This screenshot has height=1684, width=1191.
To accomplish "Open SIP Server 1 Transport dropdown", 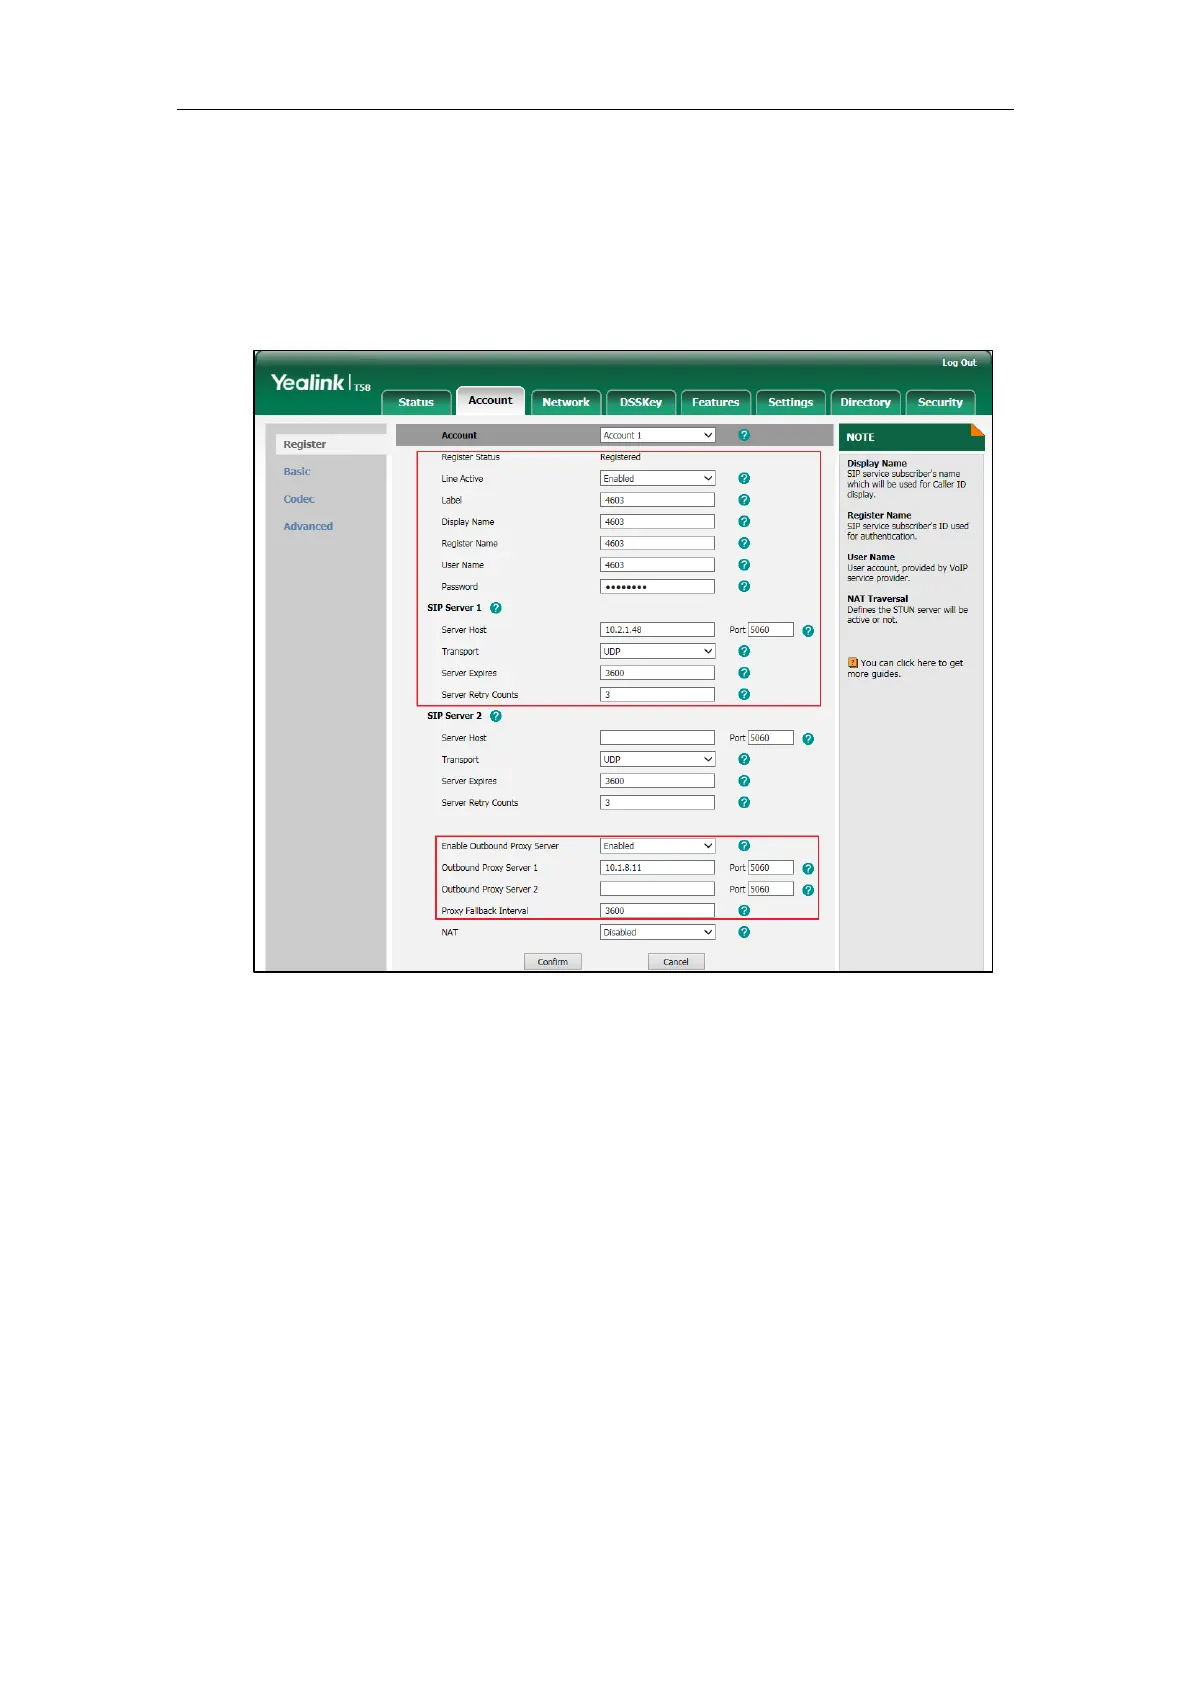I will tap(658, 651).
